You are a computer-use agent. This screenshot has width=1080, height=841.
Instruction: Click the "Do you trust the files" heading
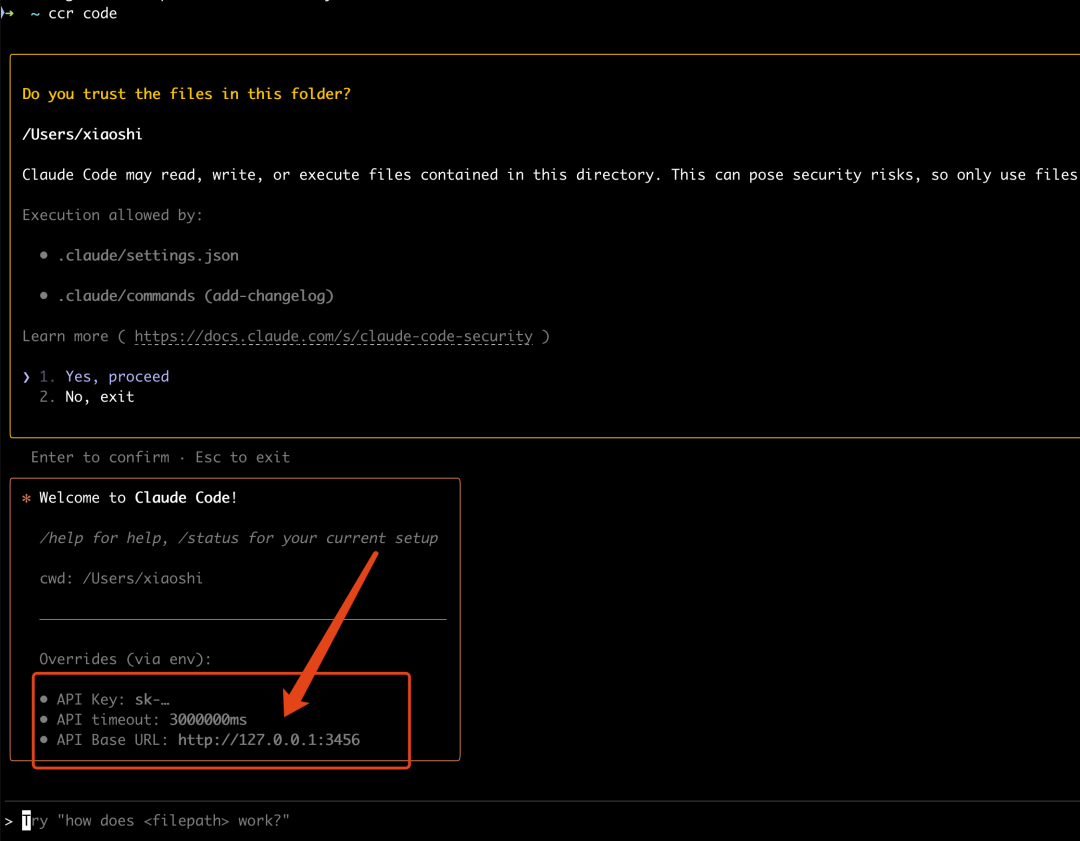coord(186,94)
